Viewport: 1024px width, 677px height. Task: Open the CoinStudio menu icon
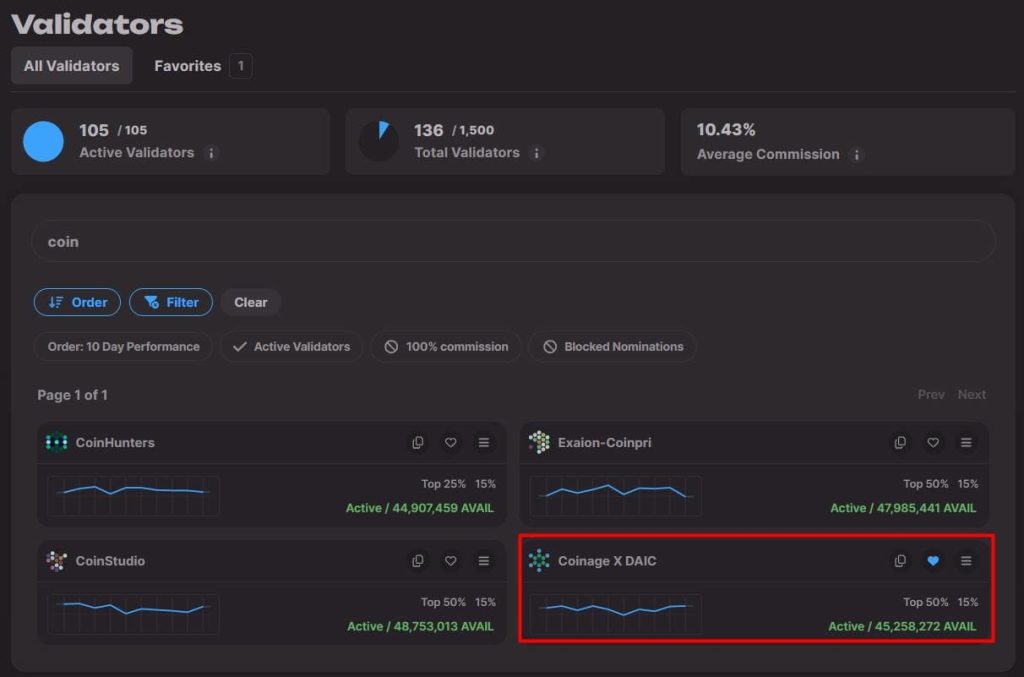click(x=483, y=561)
